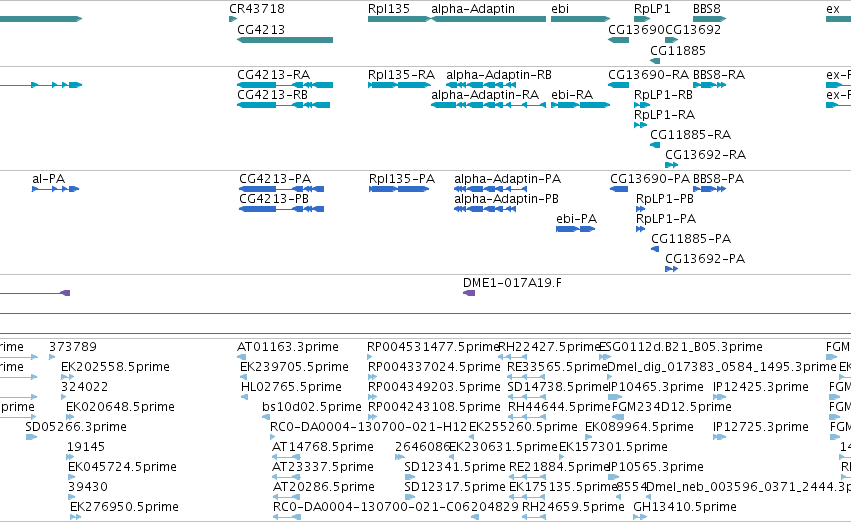Viewport: 851px width, 522px height.
Task: Click the EK089964.5prime EST
Action: tap(588, 437)
